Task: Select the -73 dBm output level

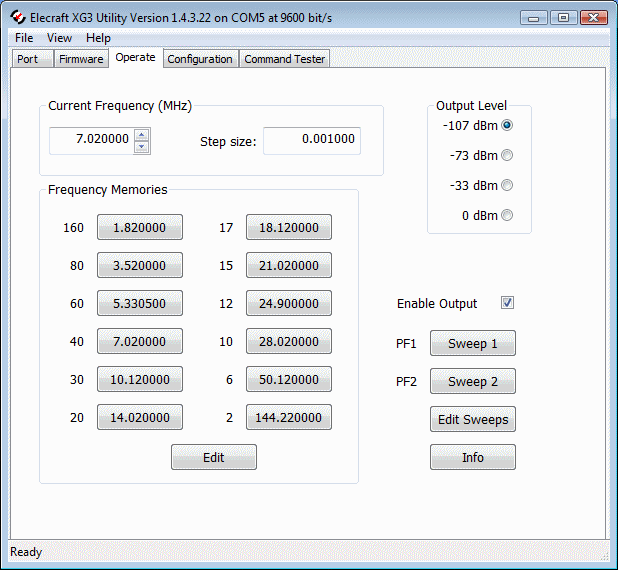Action: coord(507,155)
